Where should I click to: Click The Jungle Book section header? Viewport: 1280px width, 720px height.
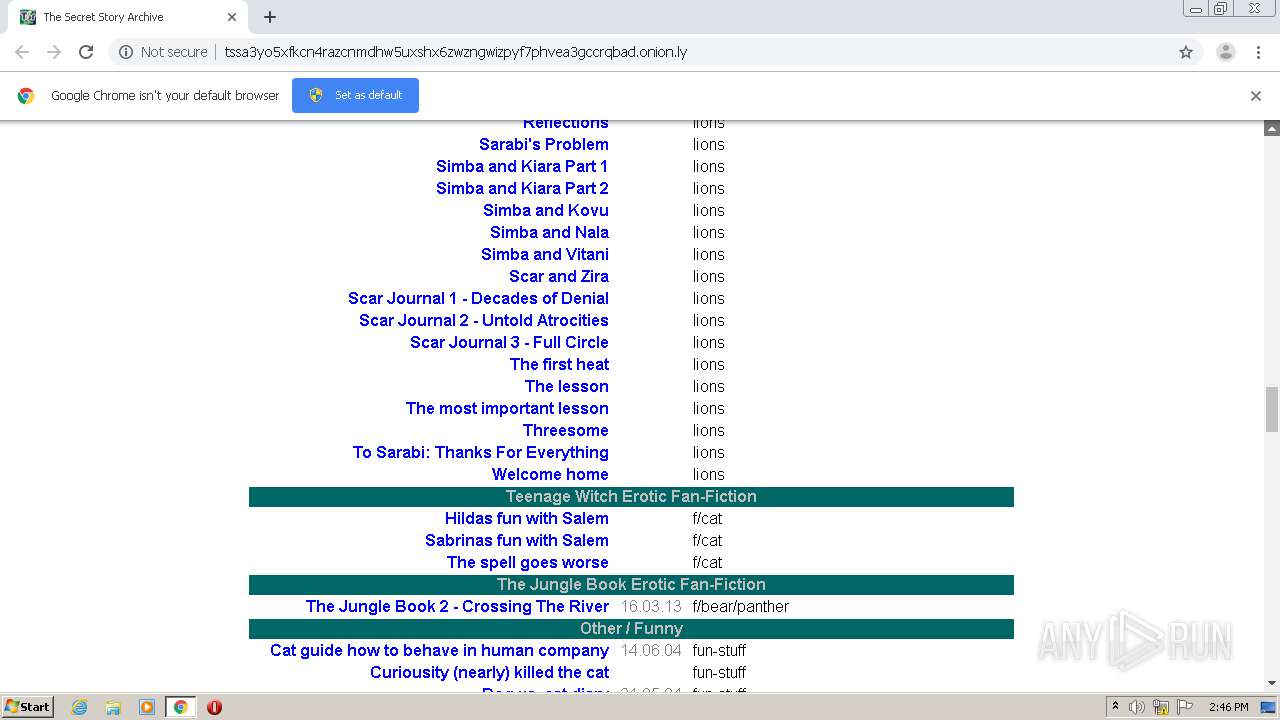[x=631, y=584]
